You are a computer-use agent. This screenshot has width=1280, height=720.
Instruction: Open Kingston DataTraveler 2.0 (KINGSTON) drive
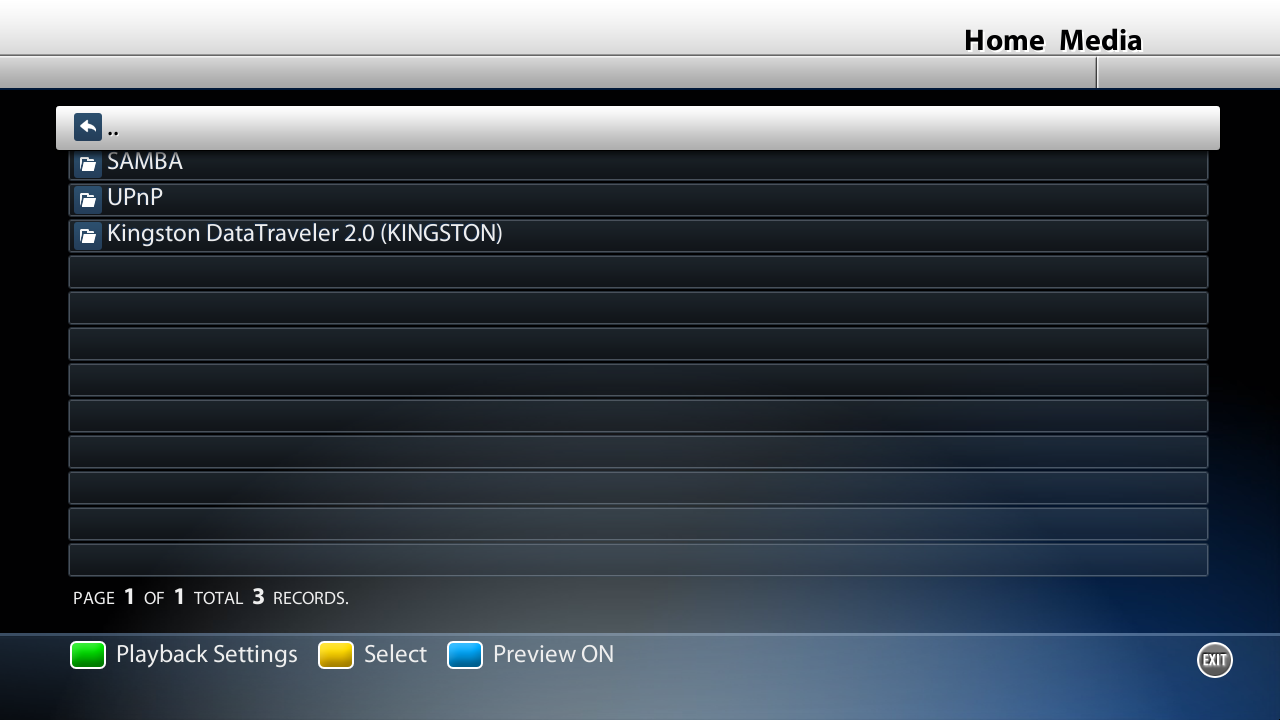point(638,236)
